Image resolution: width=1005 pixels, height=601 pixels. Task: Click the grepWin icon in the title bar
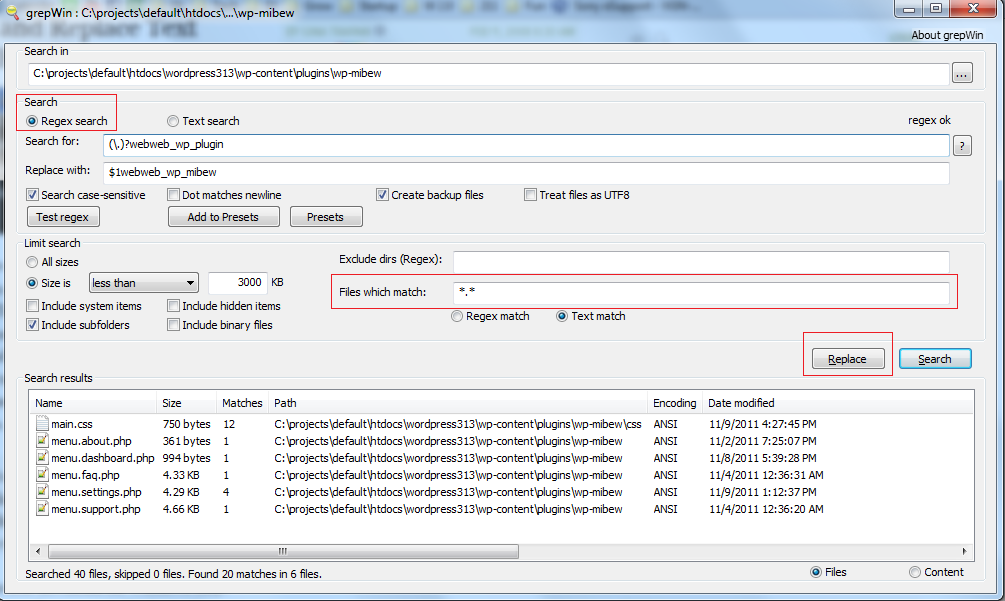(x=13, y=12)
